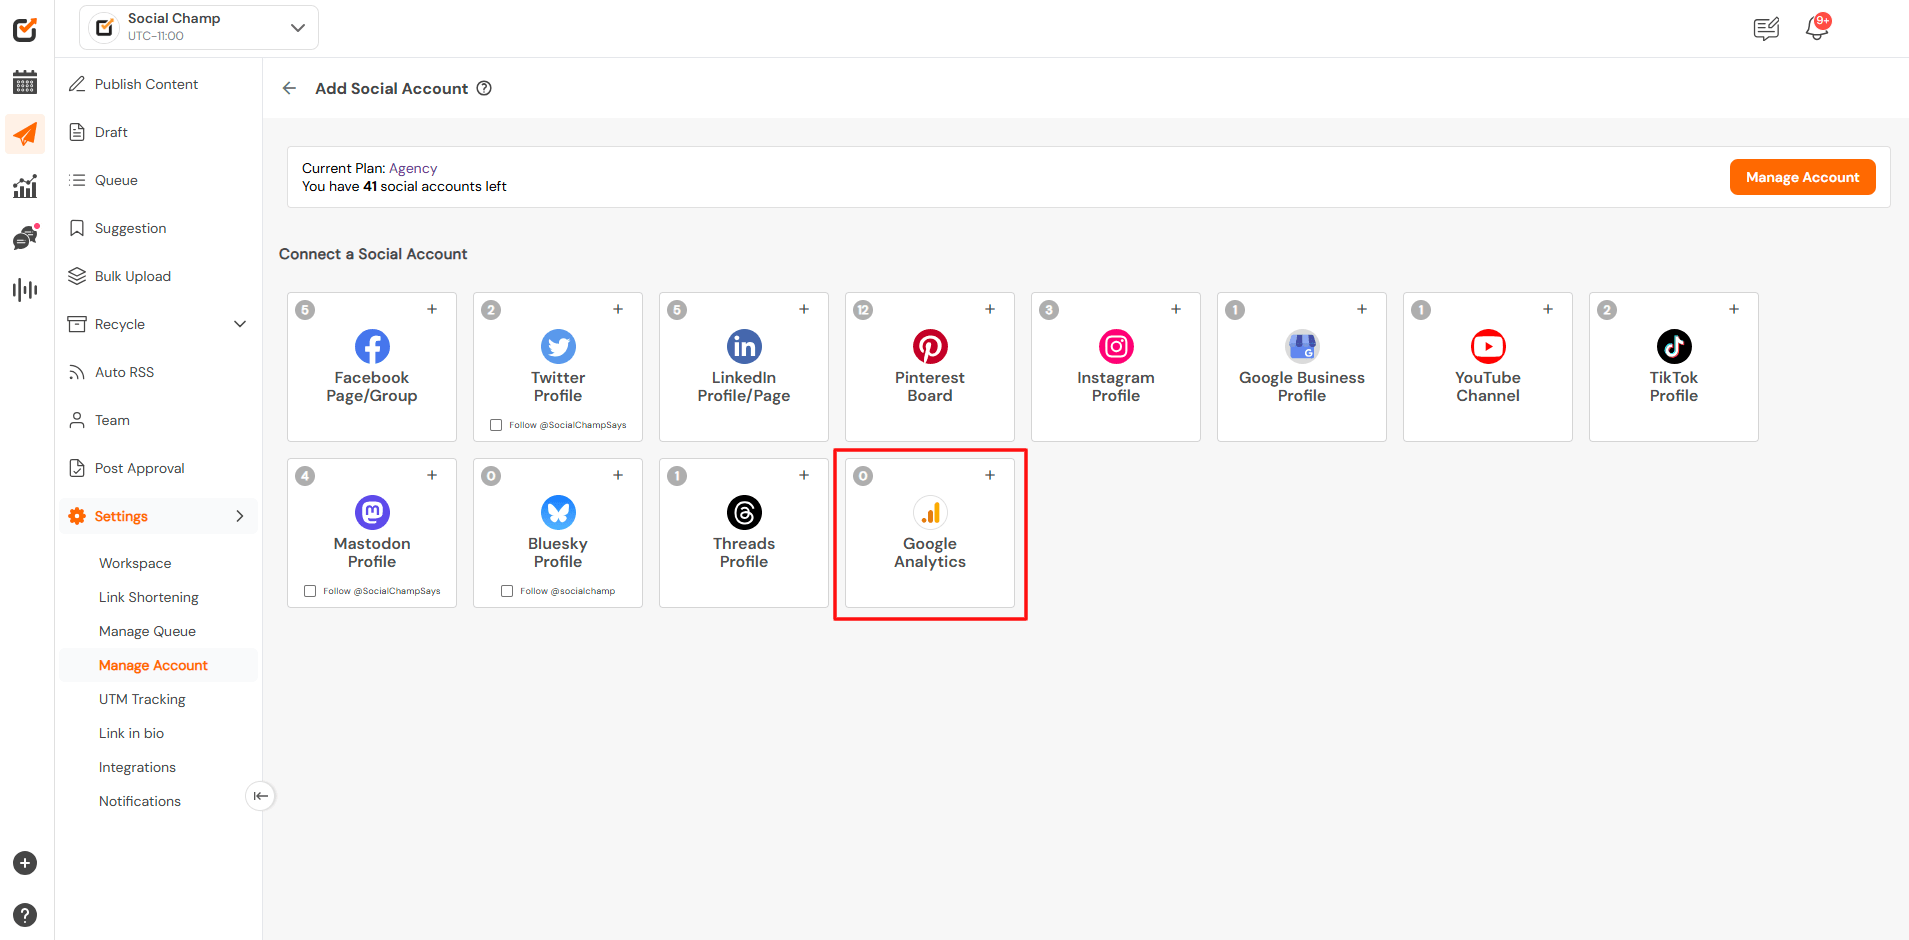Click the plus on Google Analytics card
The width and height of the screenshot is (1909, 940).
coord(990,475)
